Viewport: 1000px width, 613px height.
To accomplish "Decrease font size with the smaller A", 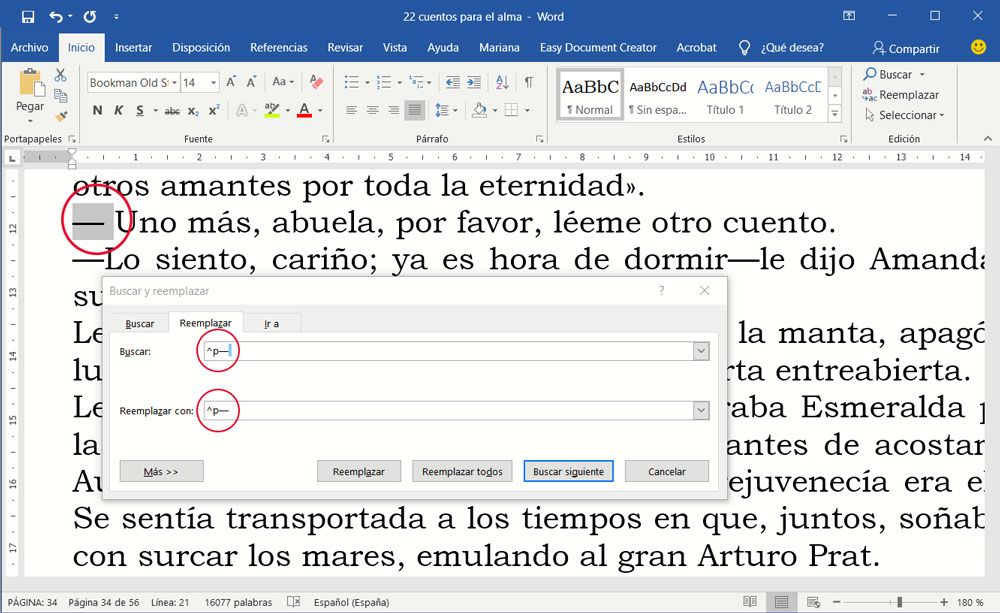I will pos(252,82).
